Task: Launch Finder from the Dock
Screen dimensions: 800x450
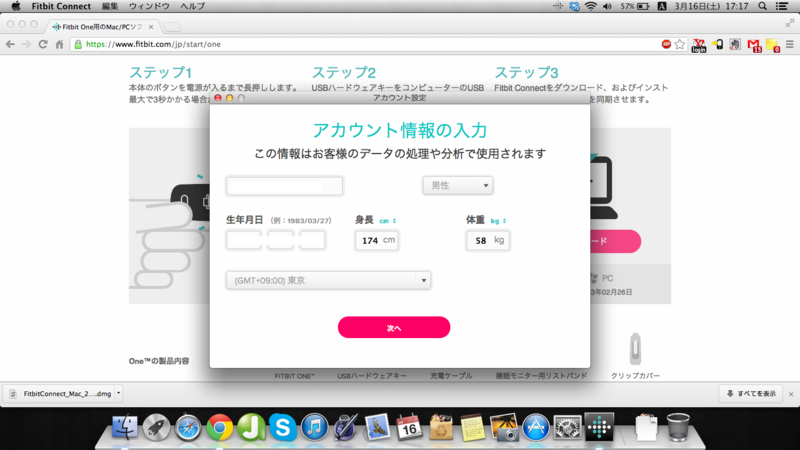Action: (x=124, y=427)
